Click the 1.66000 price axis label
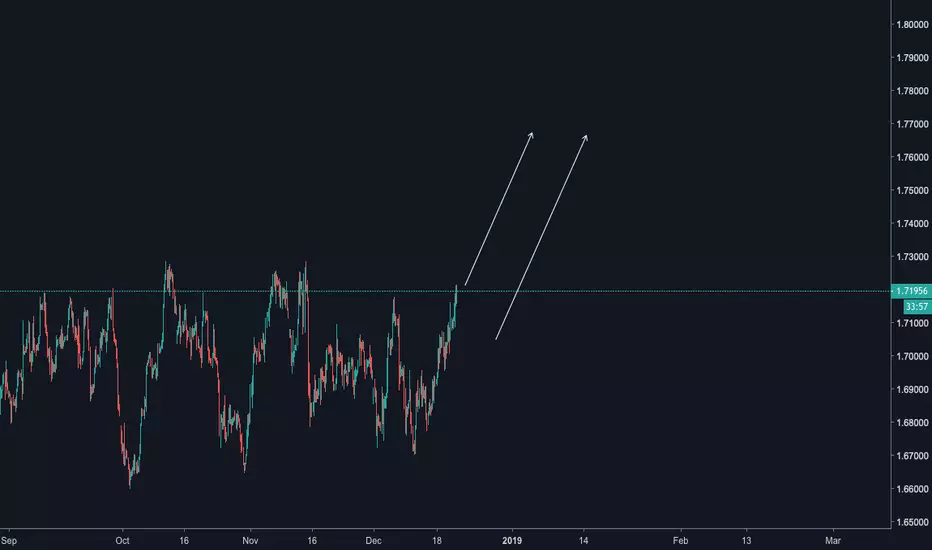The height and width of the screenshot is (550, 932). (x=912, y=489)
